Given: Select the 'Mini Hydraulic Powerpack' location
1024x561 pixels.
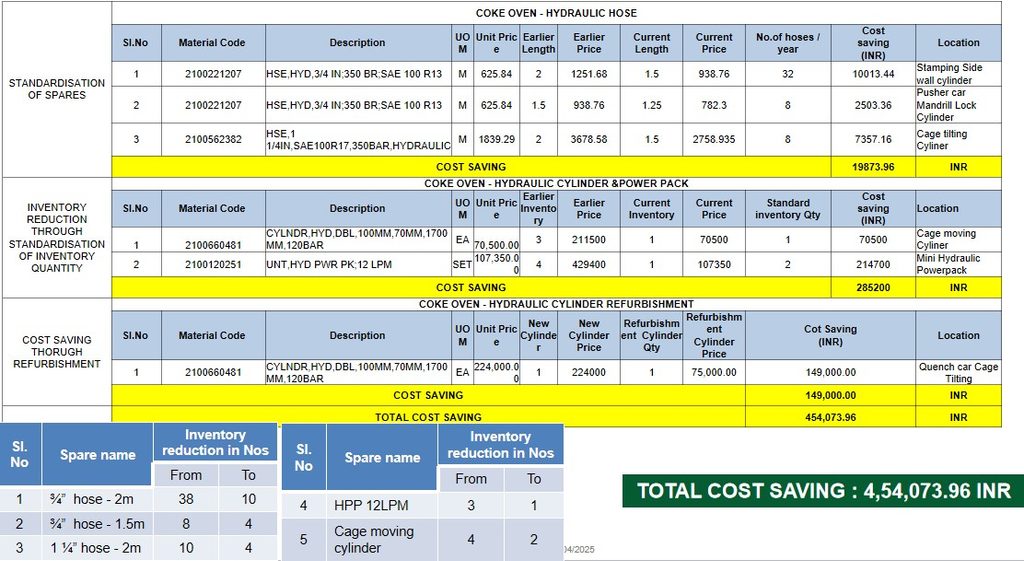Looking at the screenshot, I should point(948,264).
